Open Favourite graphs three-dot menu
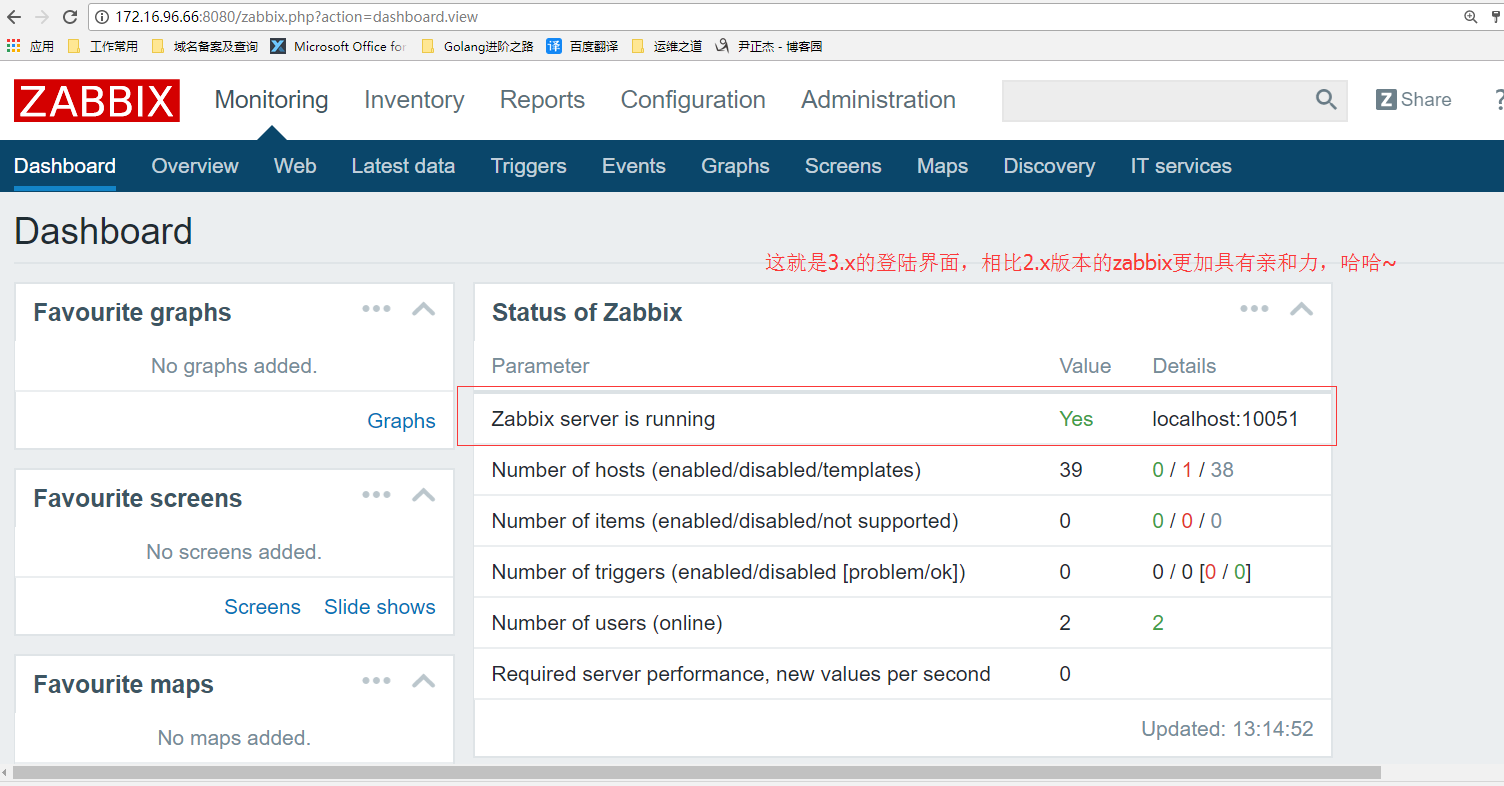The height and width of the screenshot is (786, 1504). tap(376, 309)
